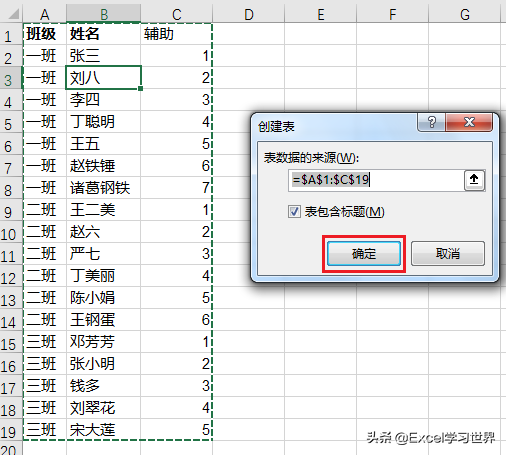Select column B header
This screenshot has height=455, width=506.
(104, 14)
